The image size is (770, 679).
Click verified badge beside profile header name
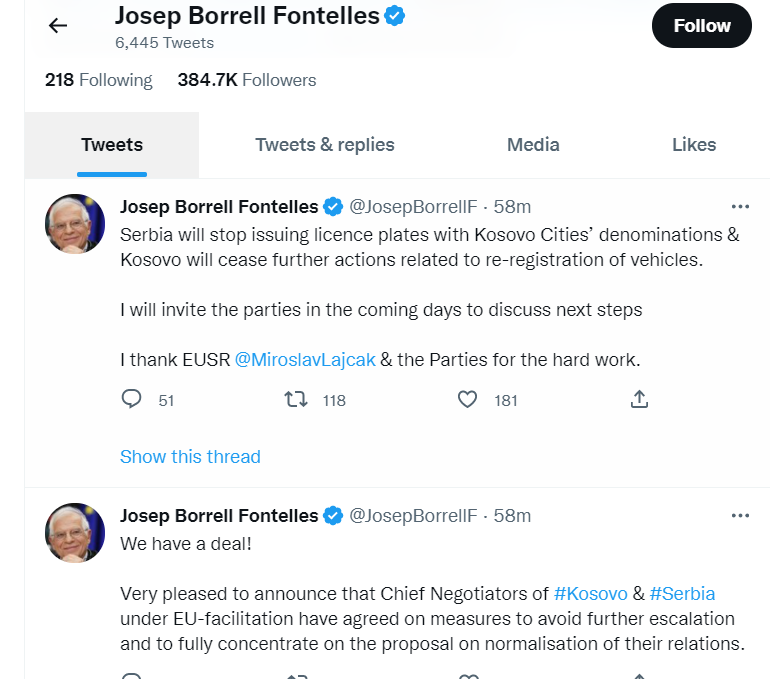click(x=396, y=16)
